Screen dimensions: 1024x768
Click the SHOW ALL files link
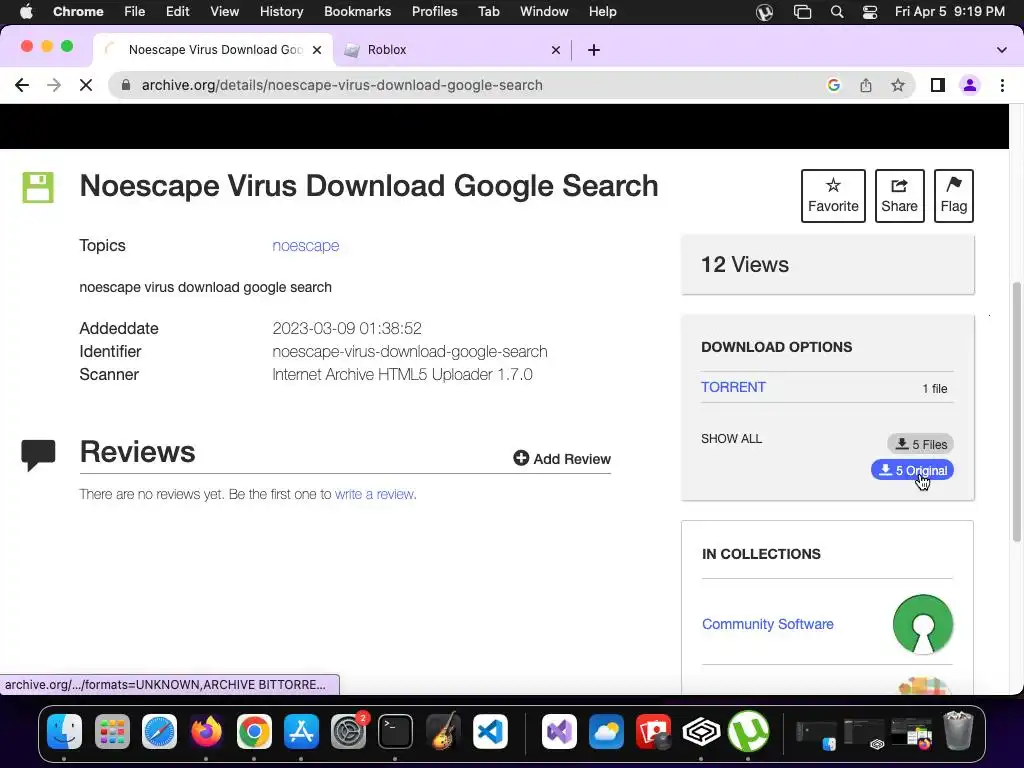coord(731,439)
